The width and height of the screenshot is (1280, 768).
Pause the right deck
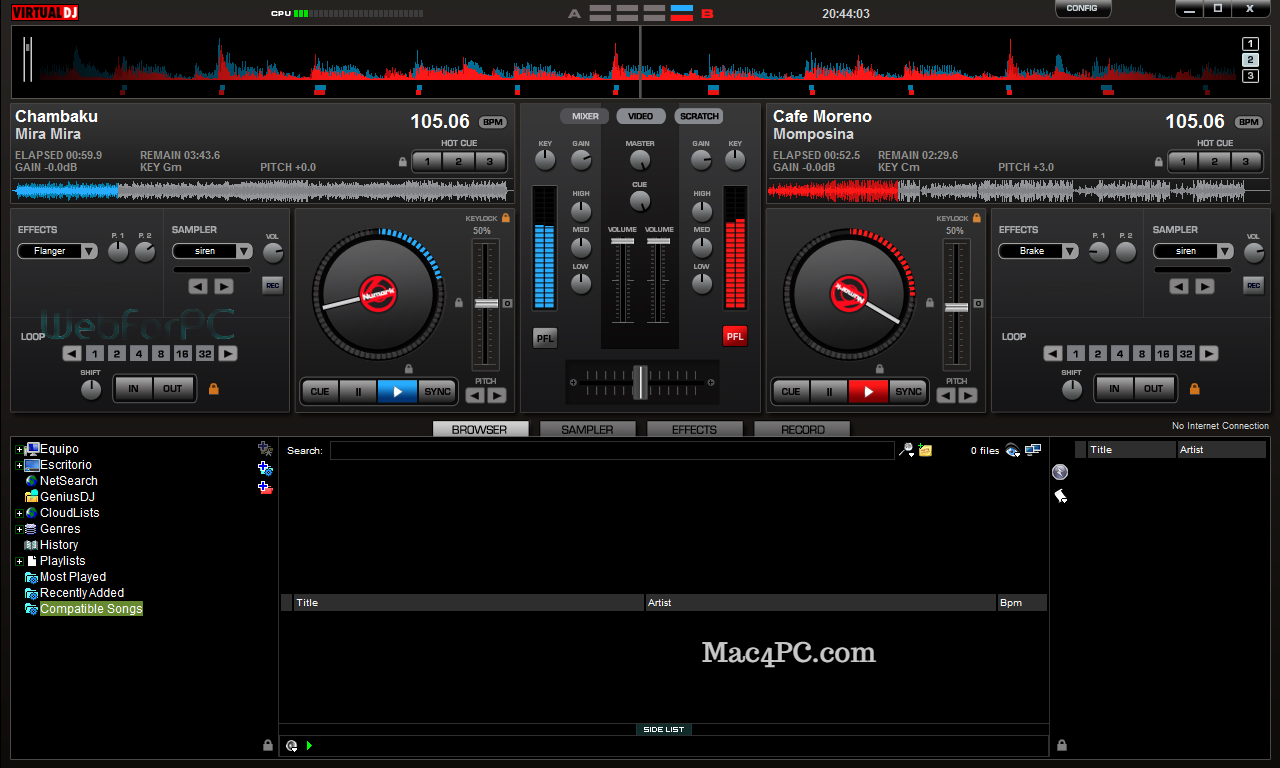(829, 391)
